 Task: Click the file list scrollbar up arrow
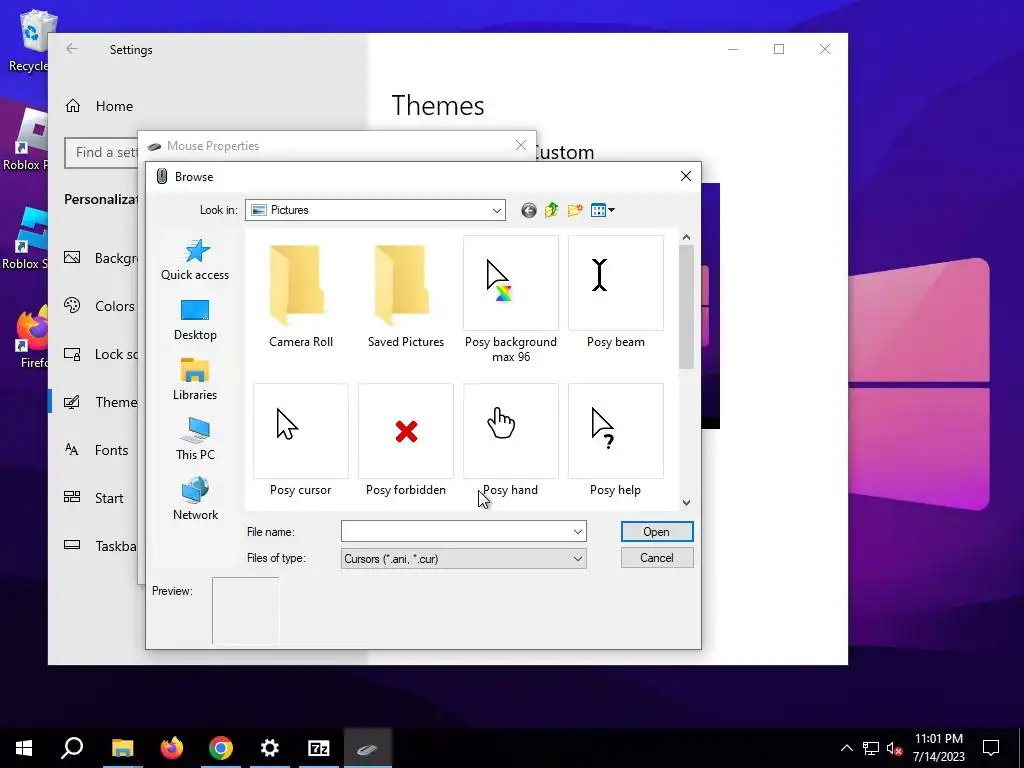686,237
